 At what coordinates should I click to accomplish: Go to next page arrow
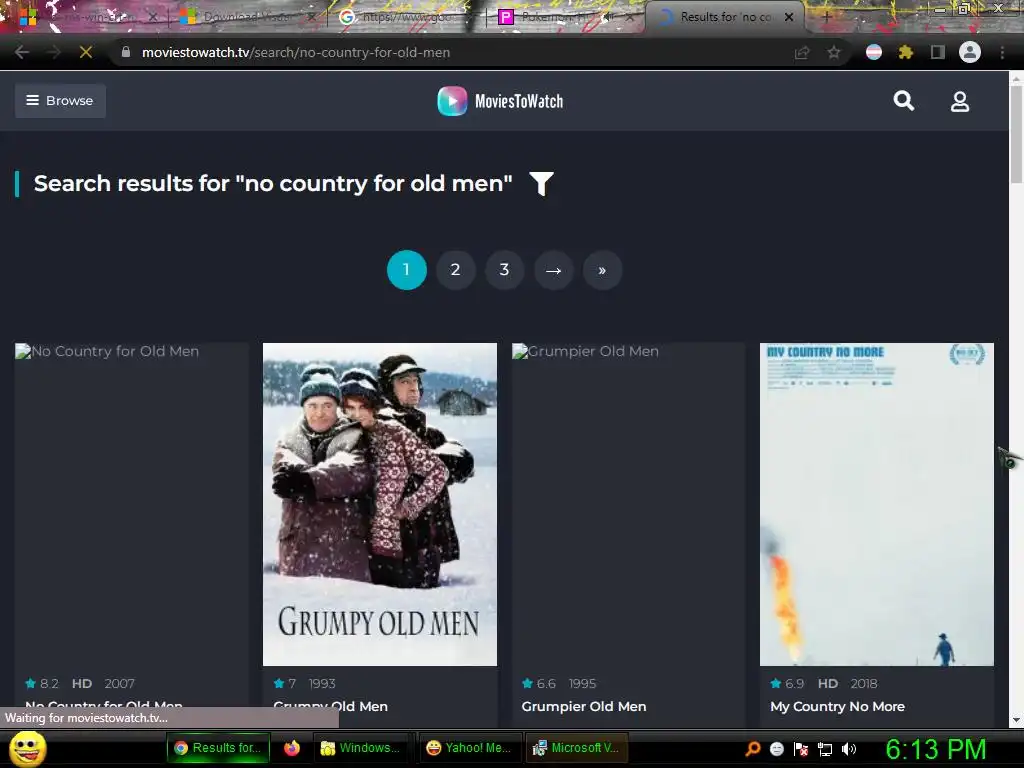click(553, 270)
